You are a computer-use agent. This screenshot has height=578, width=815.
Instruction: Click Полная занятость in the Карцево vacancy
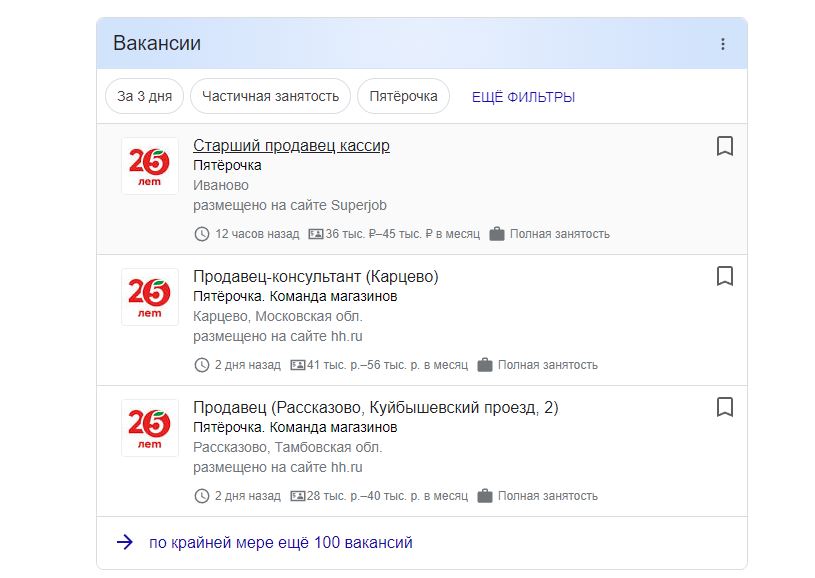(x=548, y=365)
